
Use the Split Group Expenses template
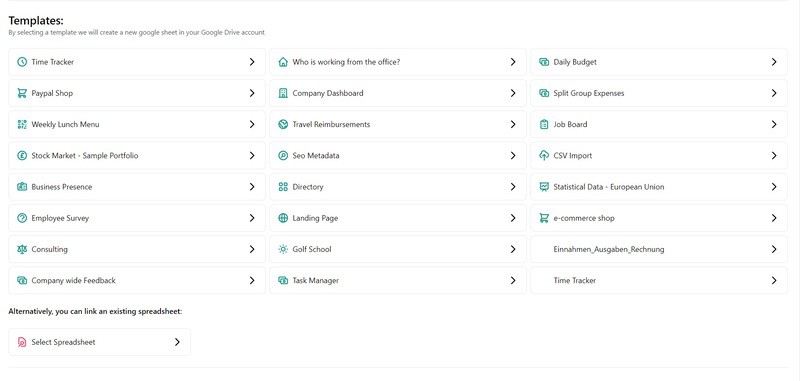coord(659,93)
